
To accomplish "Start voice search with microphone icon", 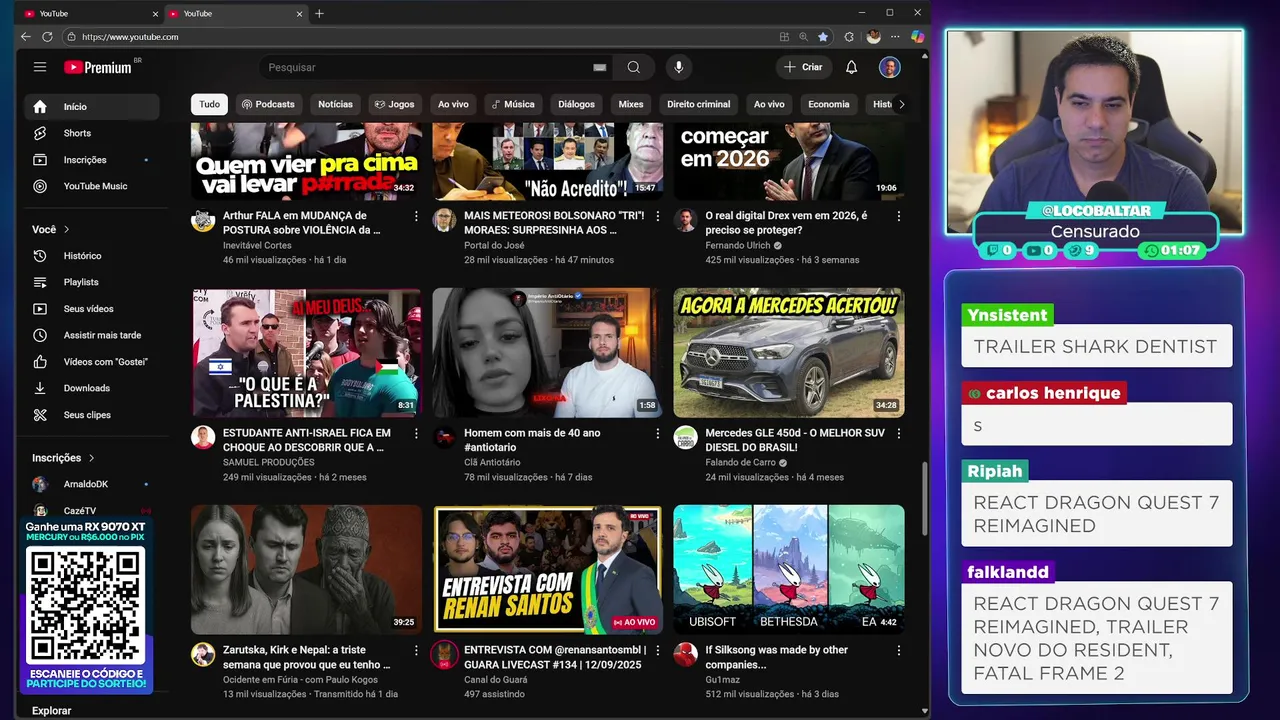I will 678,67.
